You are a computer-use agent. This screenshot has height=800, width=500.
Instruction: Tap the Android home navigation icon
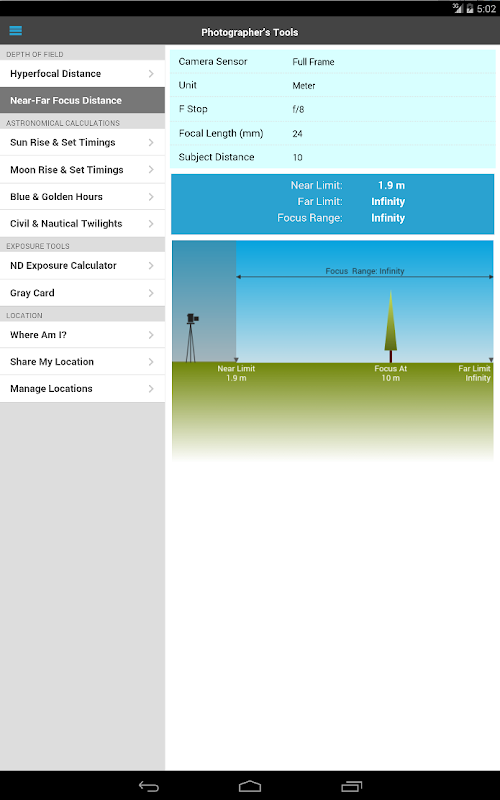pos(250,786)
